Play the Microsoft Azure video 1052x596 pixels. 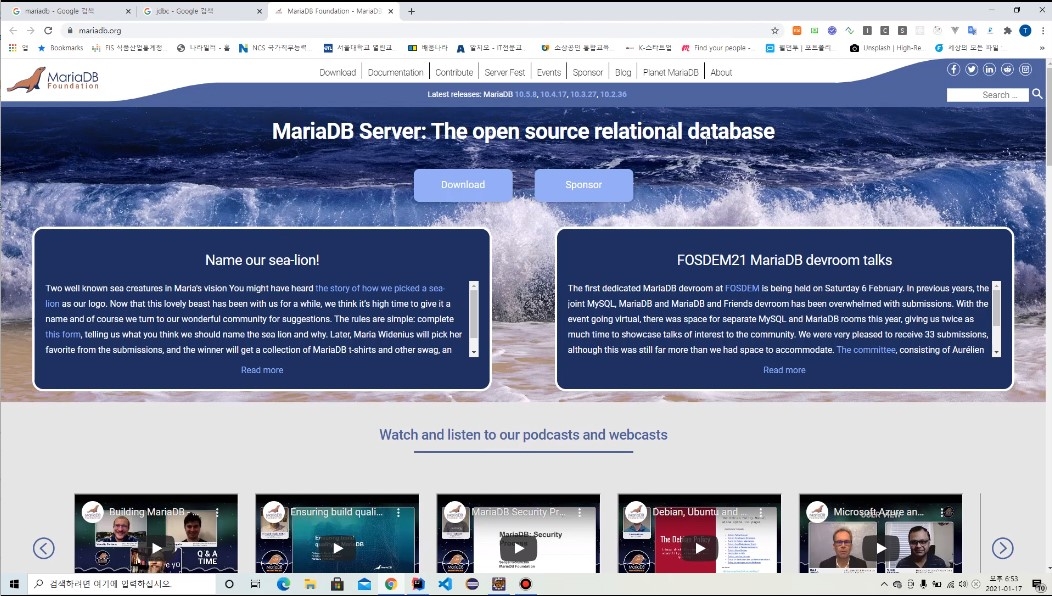(881, 548)
